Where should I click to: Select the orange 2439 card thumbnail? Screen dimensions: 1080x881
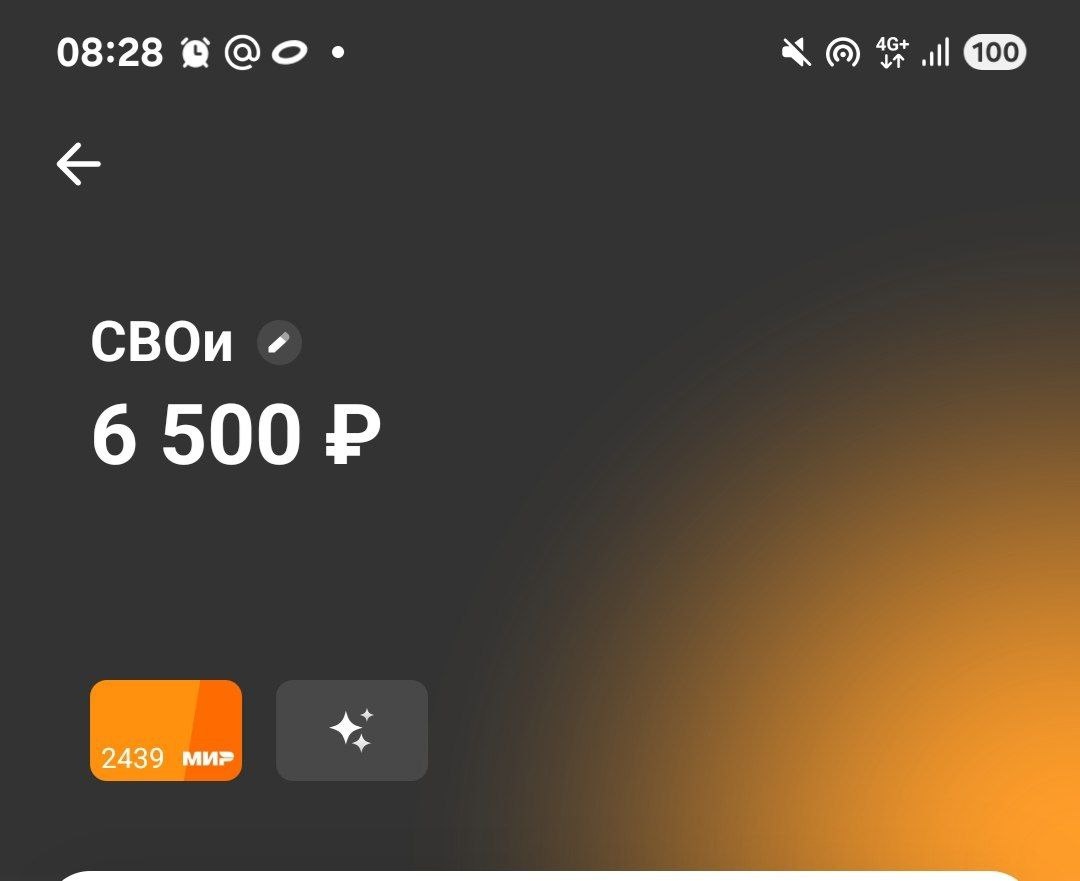pyautogui.click(x=166, y=730)
